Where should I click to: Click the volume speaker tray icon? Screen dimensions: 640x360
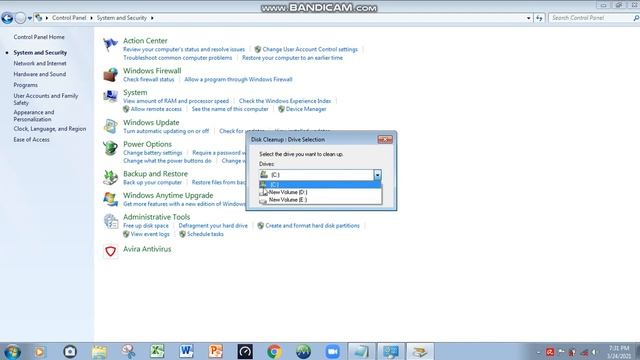595,352
